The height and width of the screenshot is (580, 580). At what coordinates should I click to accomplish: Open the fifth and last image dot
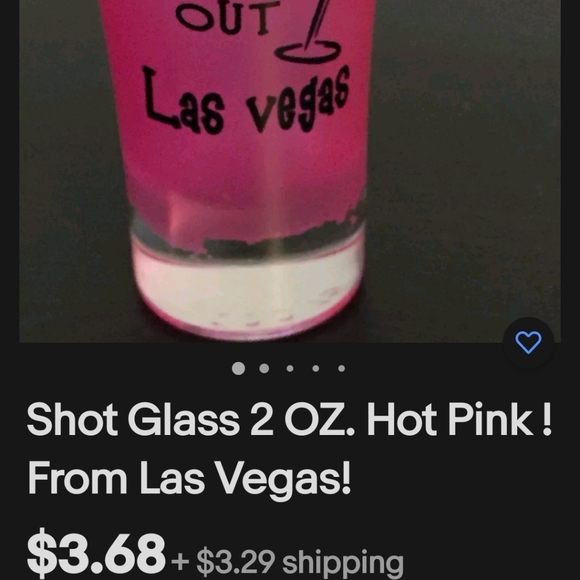tap(341, 368)
